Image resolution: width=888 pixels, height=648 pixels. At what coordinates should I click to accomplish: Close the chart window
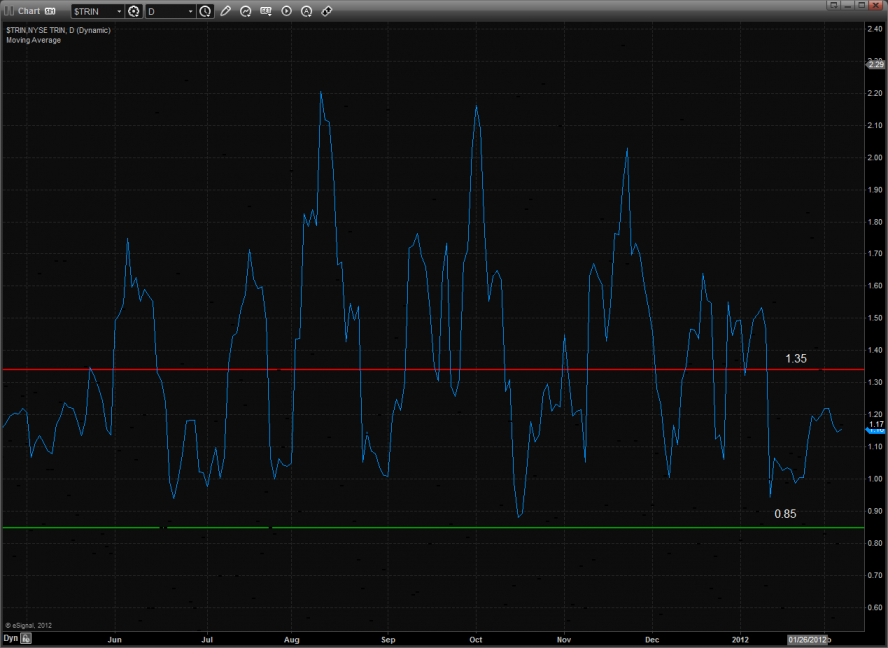click(876, 5)
